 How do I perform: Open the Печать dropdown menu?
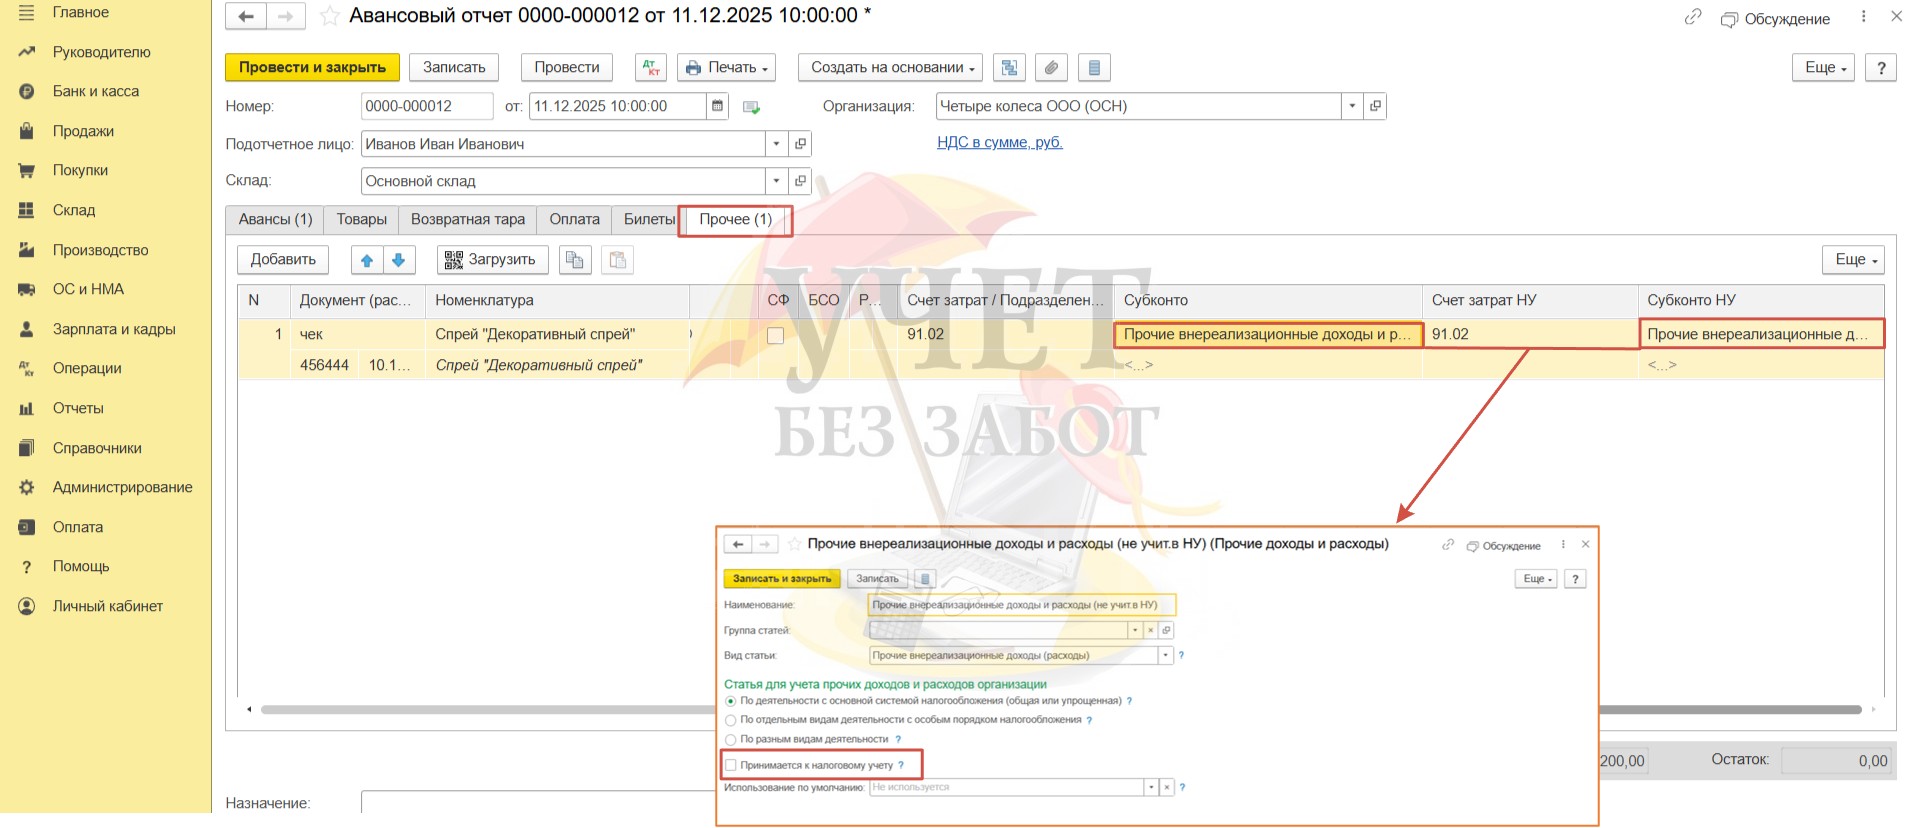click(727, 67)
